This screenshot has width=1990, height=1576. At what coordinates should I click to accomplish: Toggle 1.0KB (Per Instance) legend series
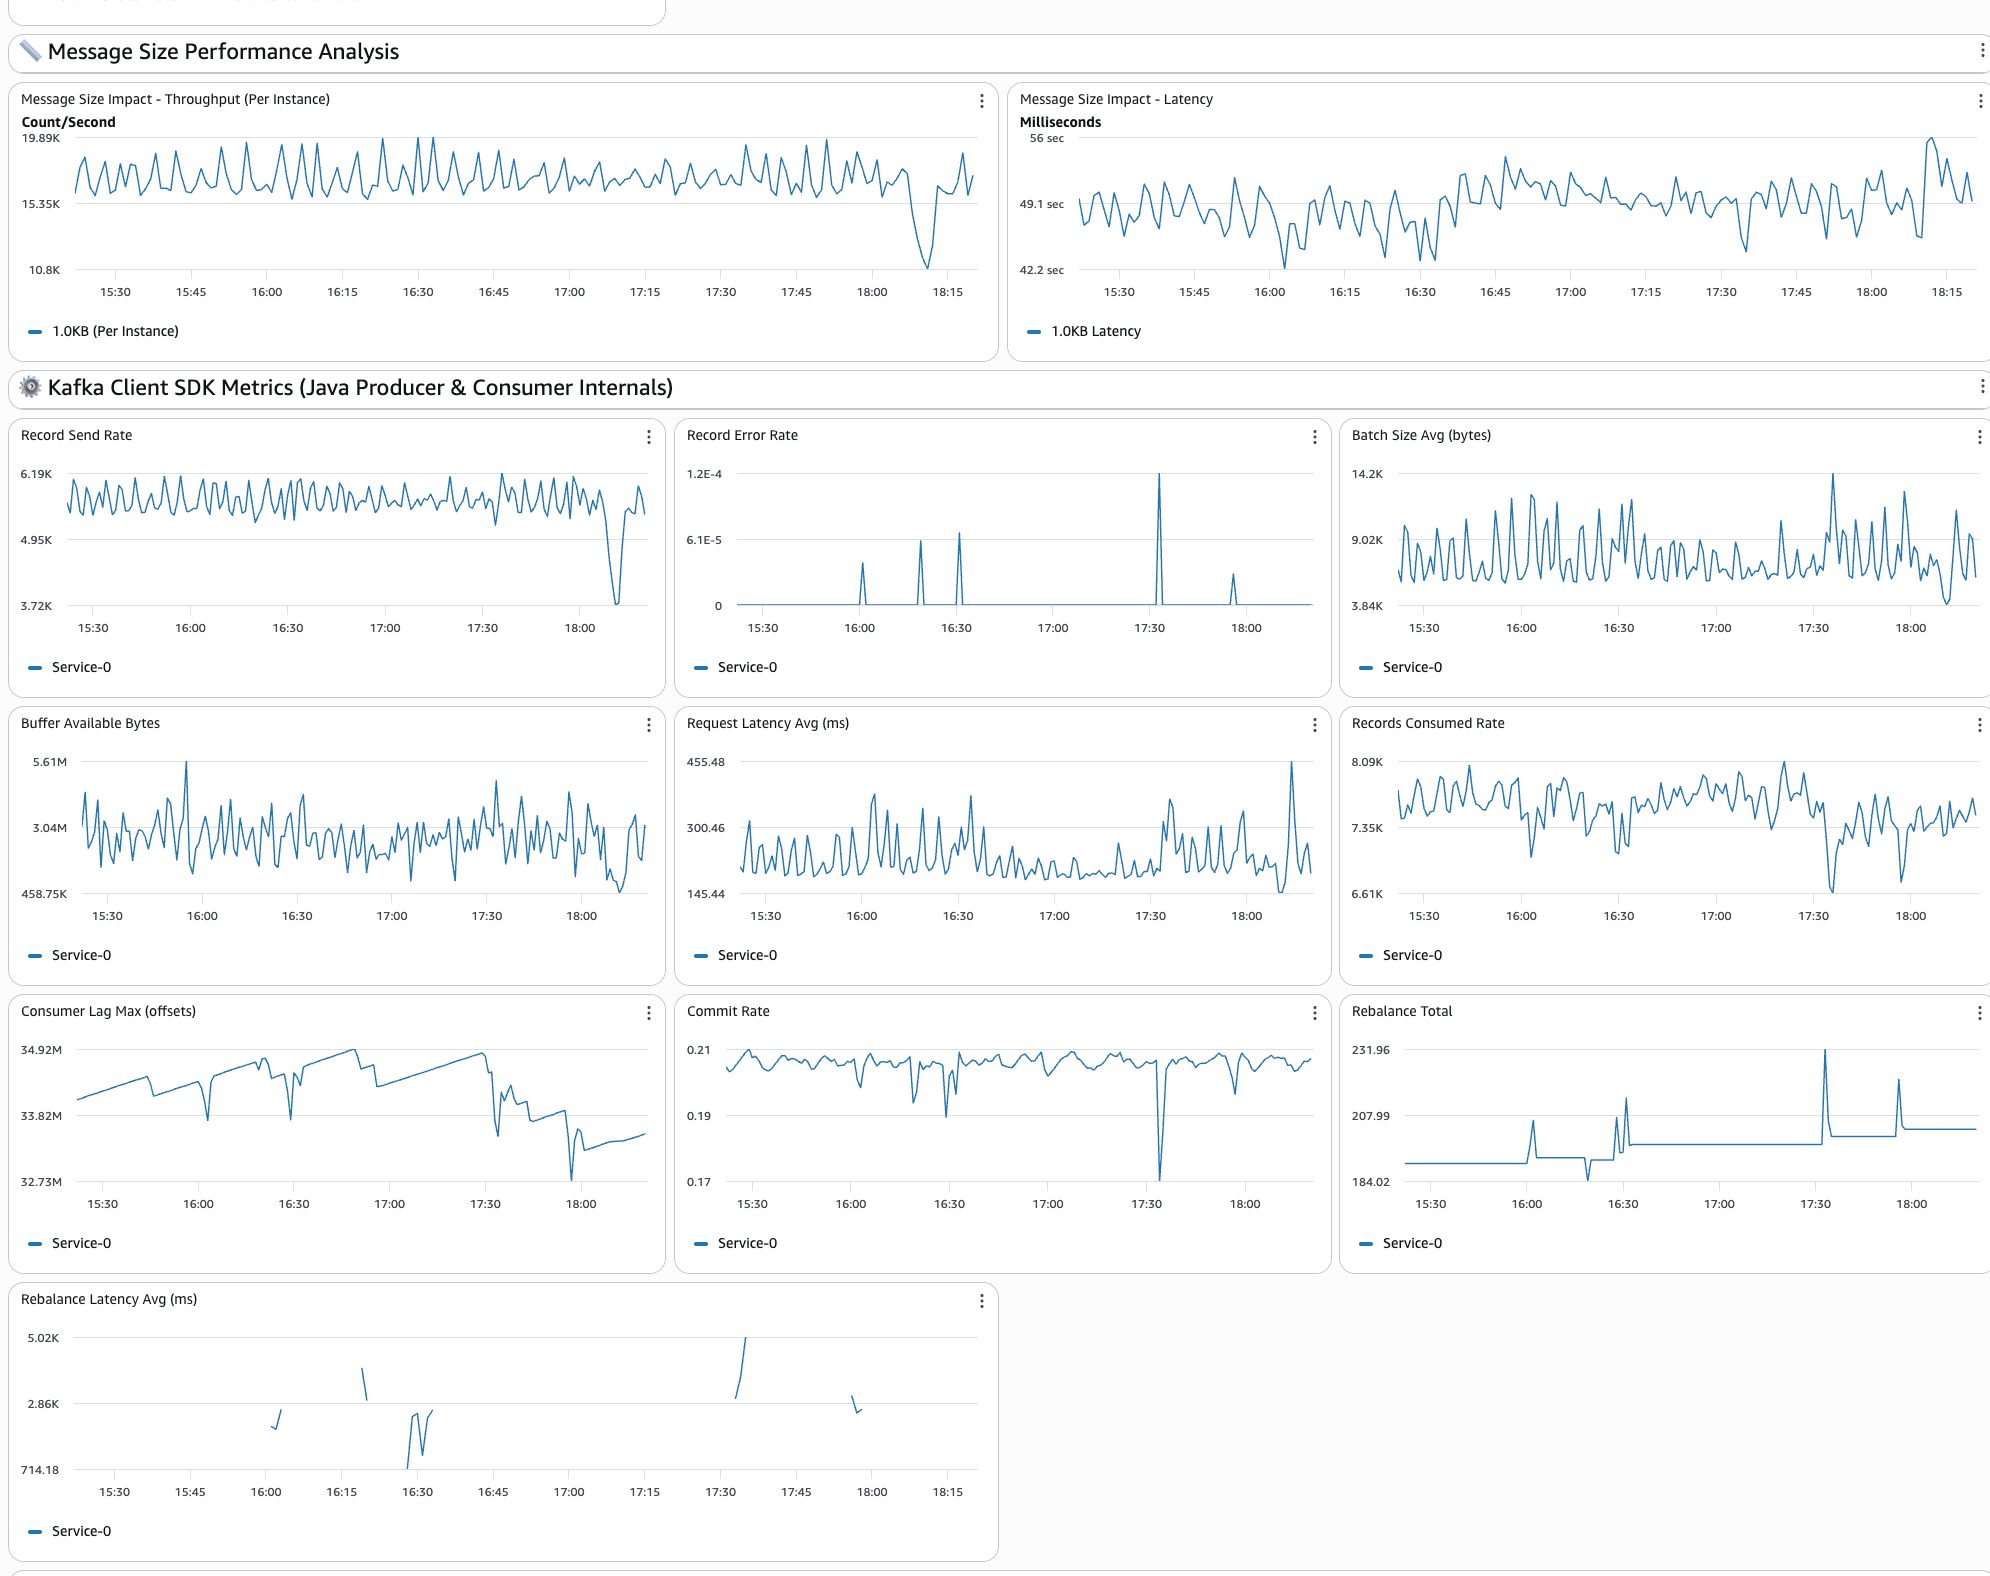115,331
